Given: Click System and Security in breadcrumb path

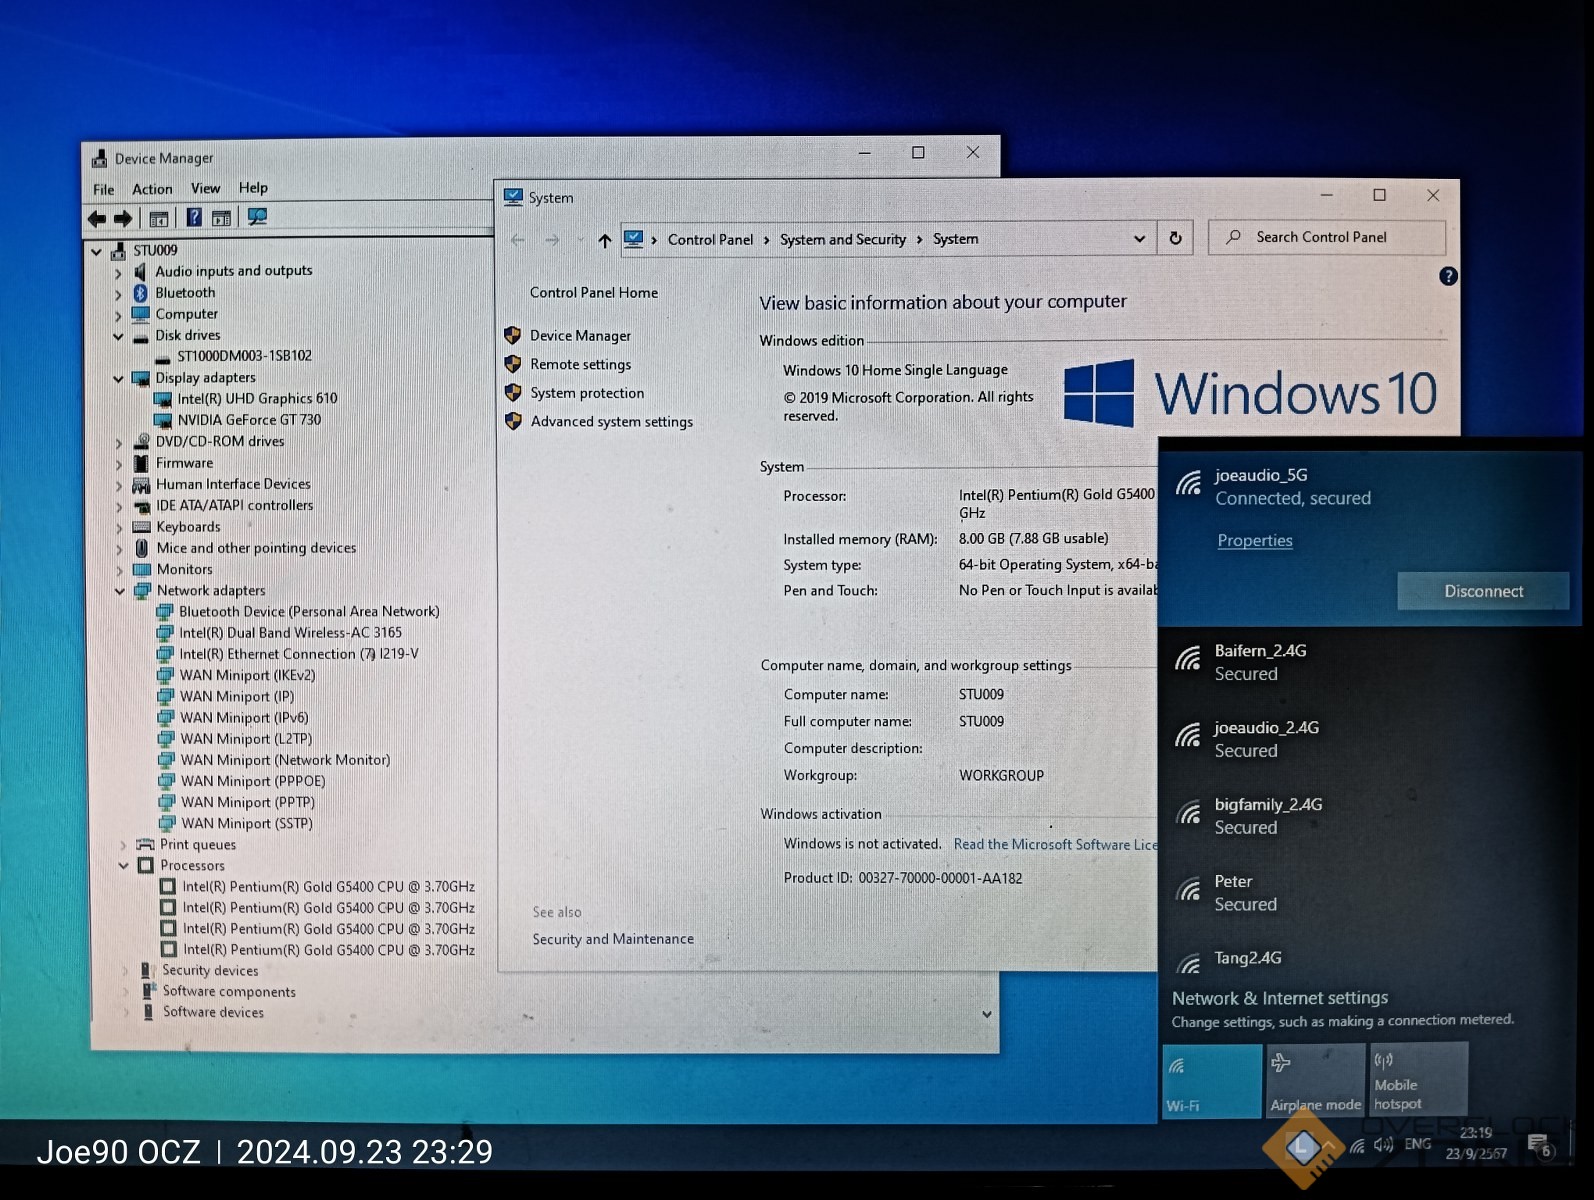Looking at the screenshot, I should (x=843, y=239).
